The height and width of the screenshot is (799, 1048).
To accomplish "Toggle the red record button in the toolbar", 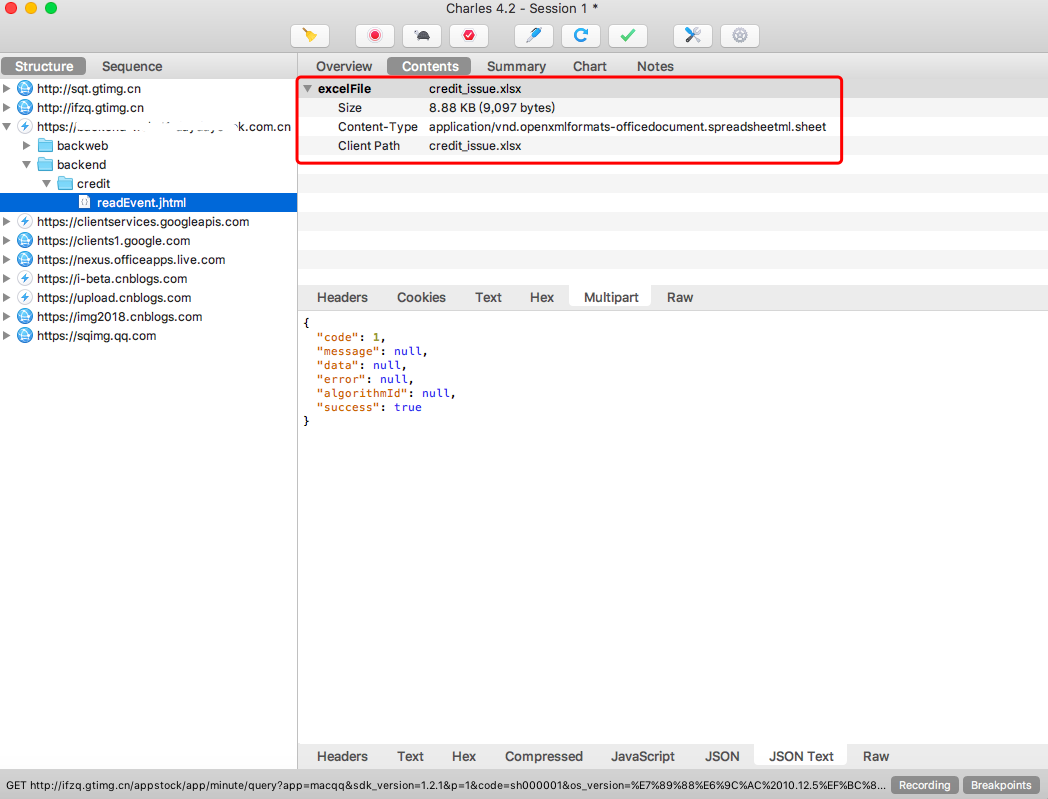I will pyautogui.click(x=375, y=35).
